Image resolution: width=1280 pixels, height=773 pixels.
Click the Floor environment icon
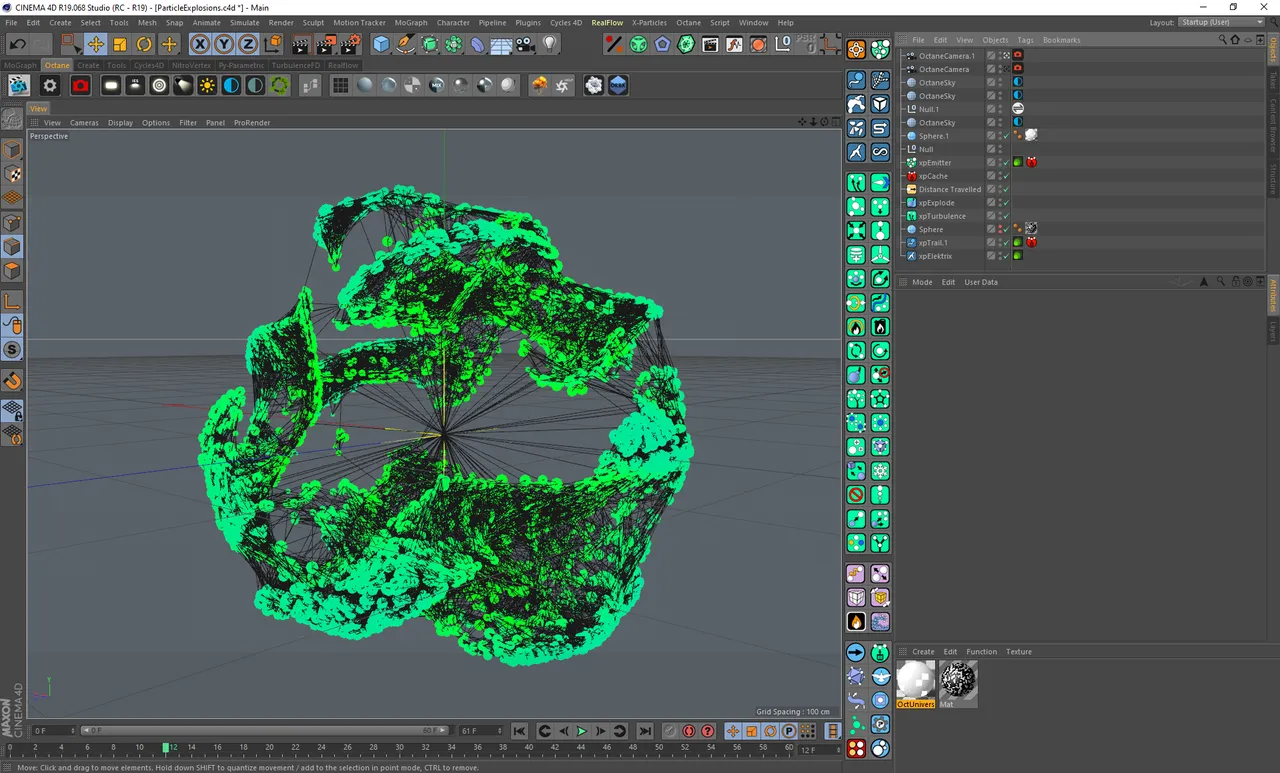tap(501, 44)
